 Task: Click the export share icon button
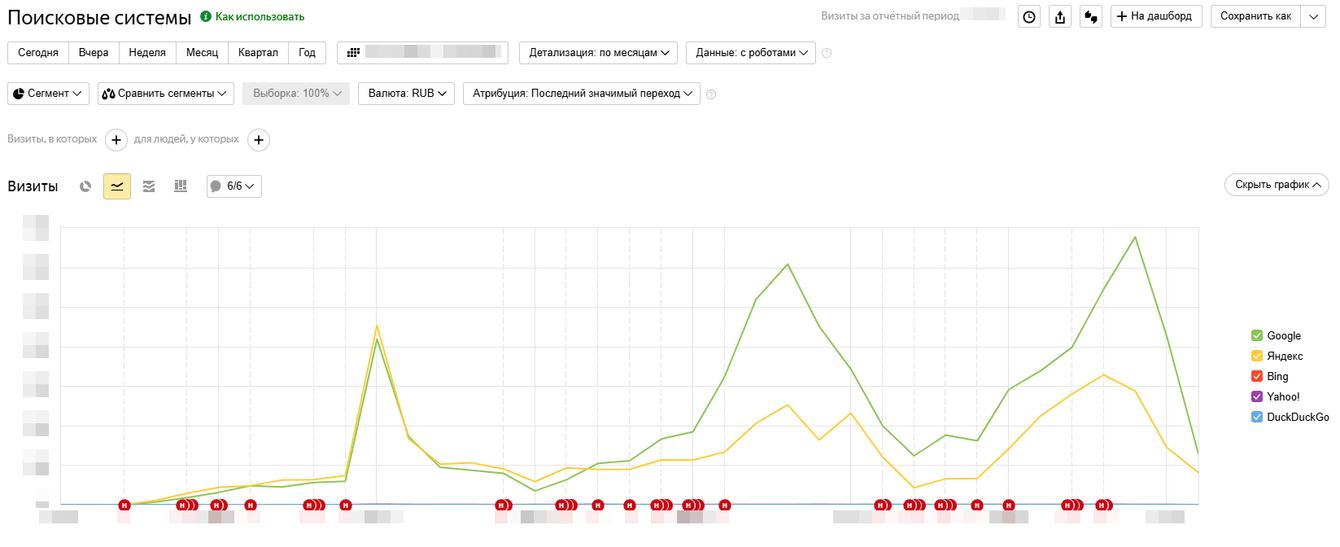pos(1060,16)
